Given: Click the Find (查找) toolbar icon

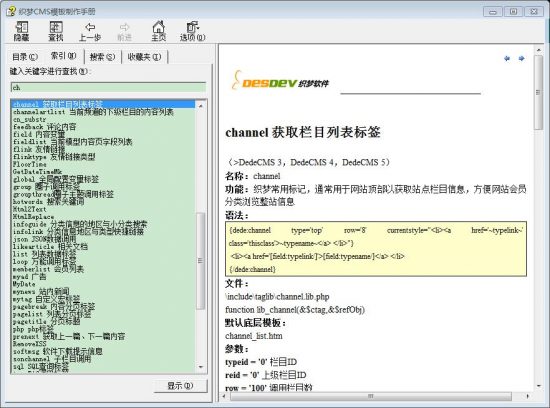Looking at the screenshot, I should tap(55, 31).
